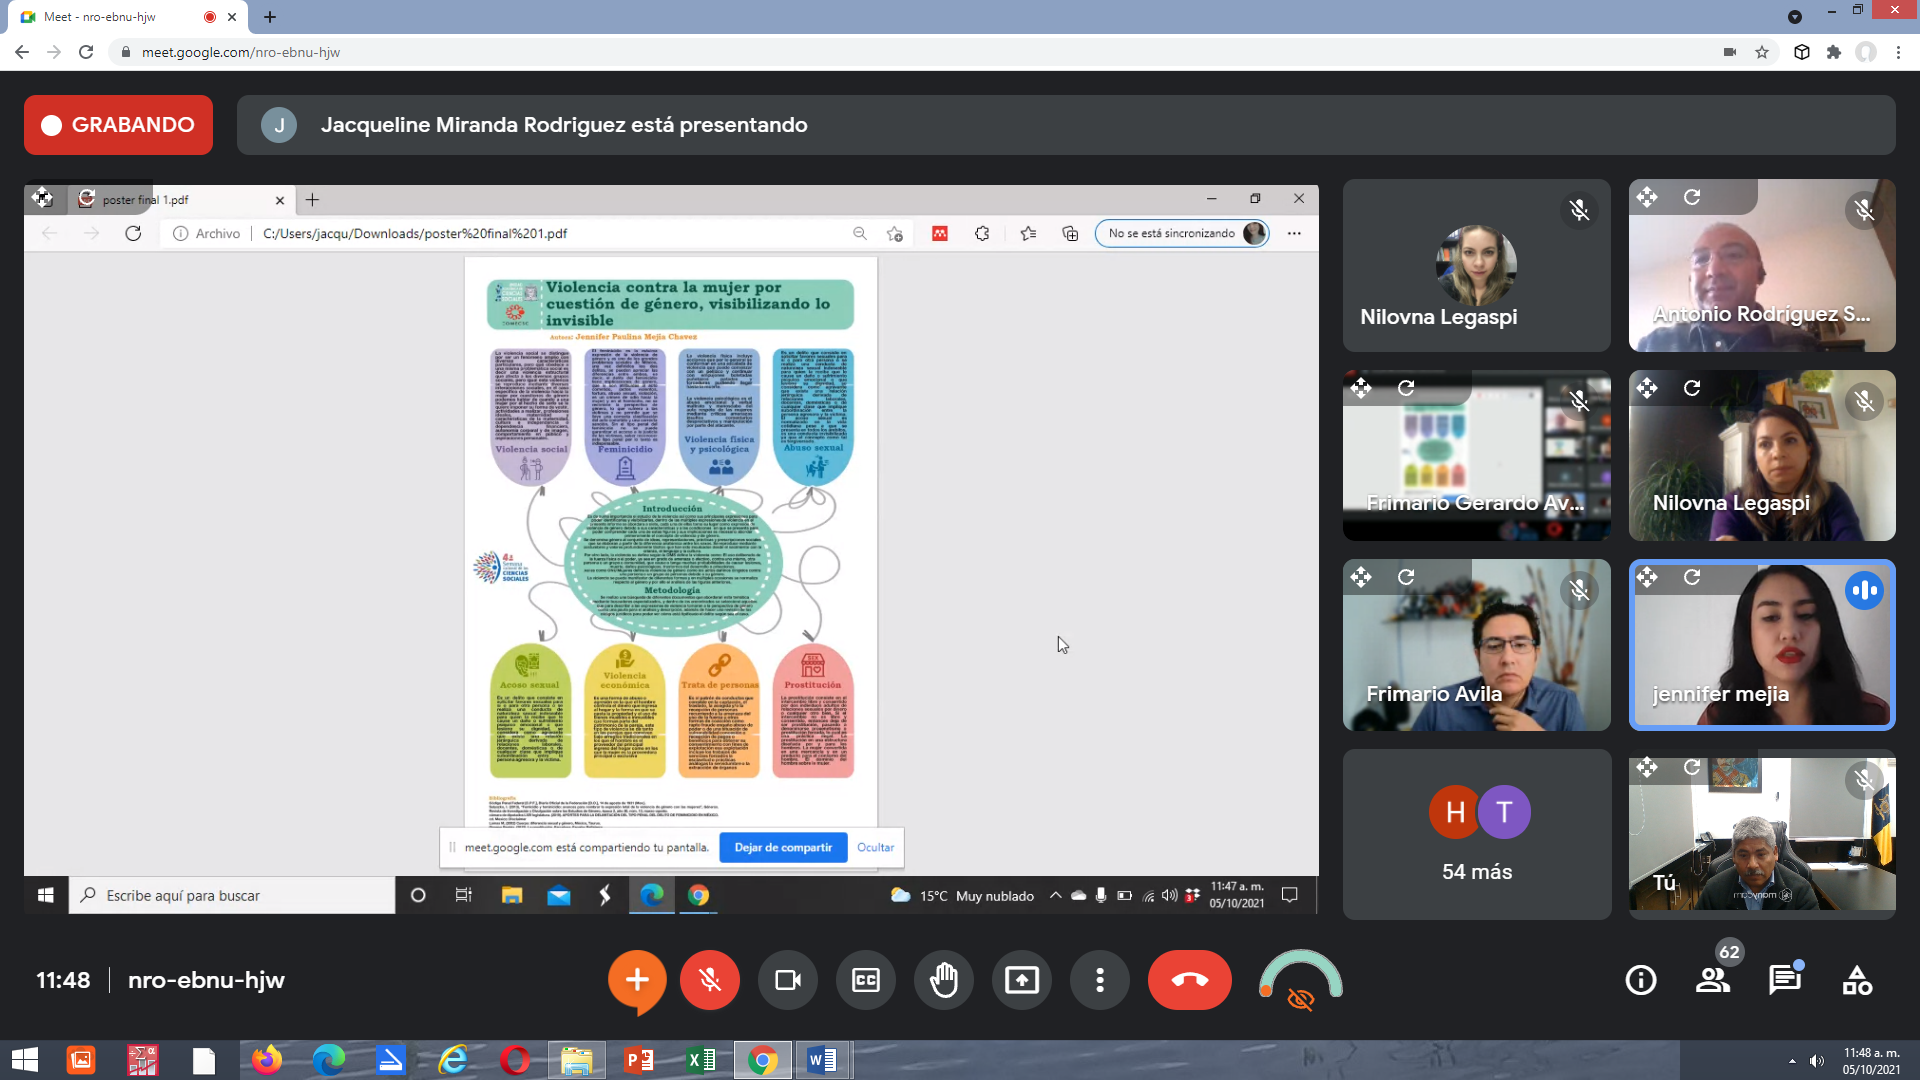Image resolution: width=1920 pixels, height=1080 pixels.
Task: Turn on closed captions
Action: [x=866, y=980]
